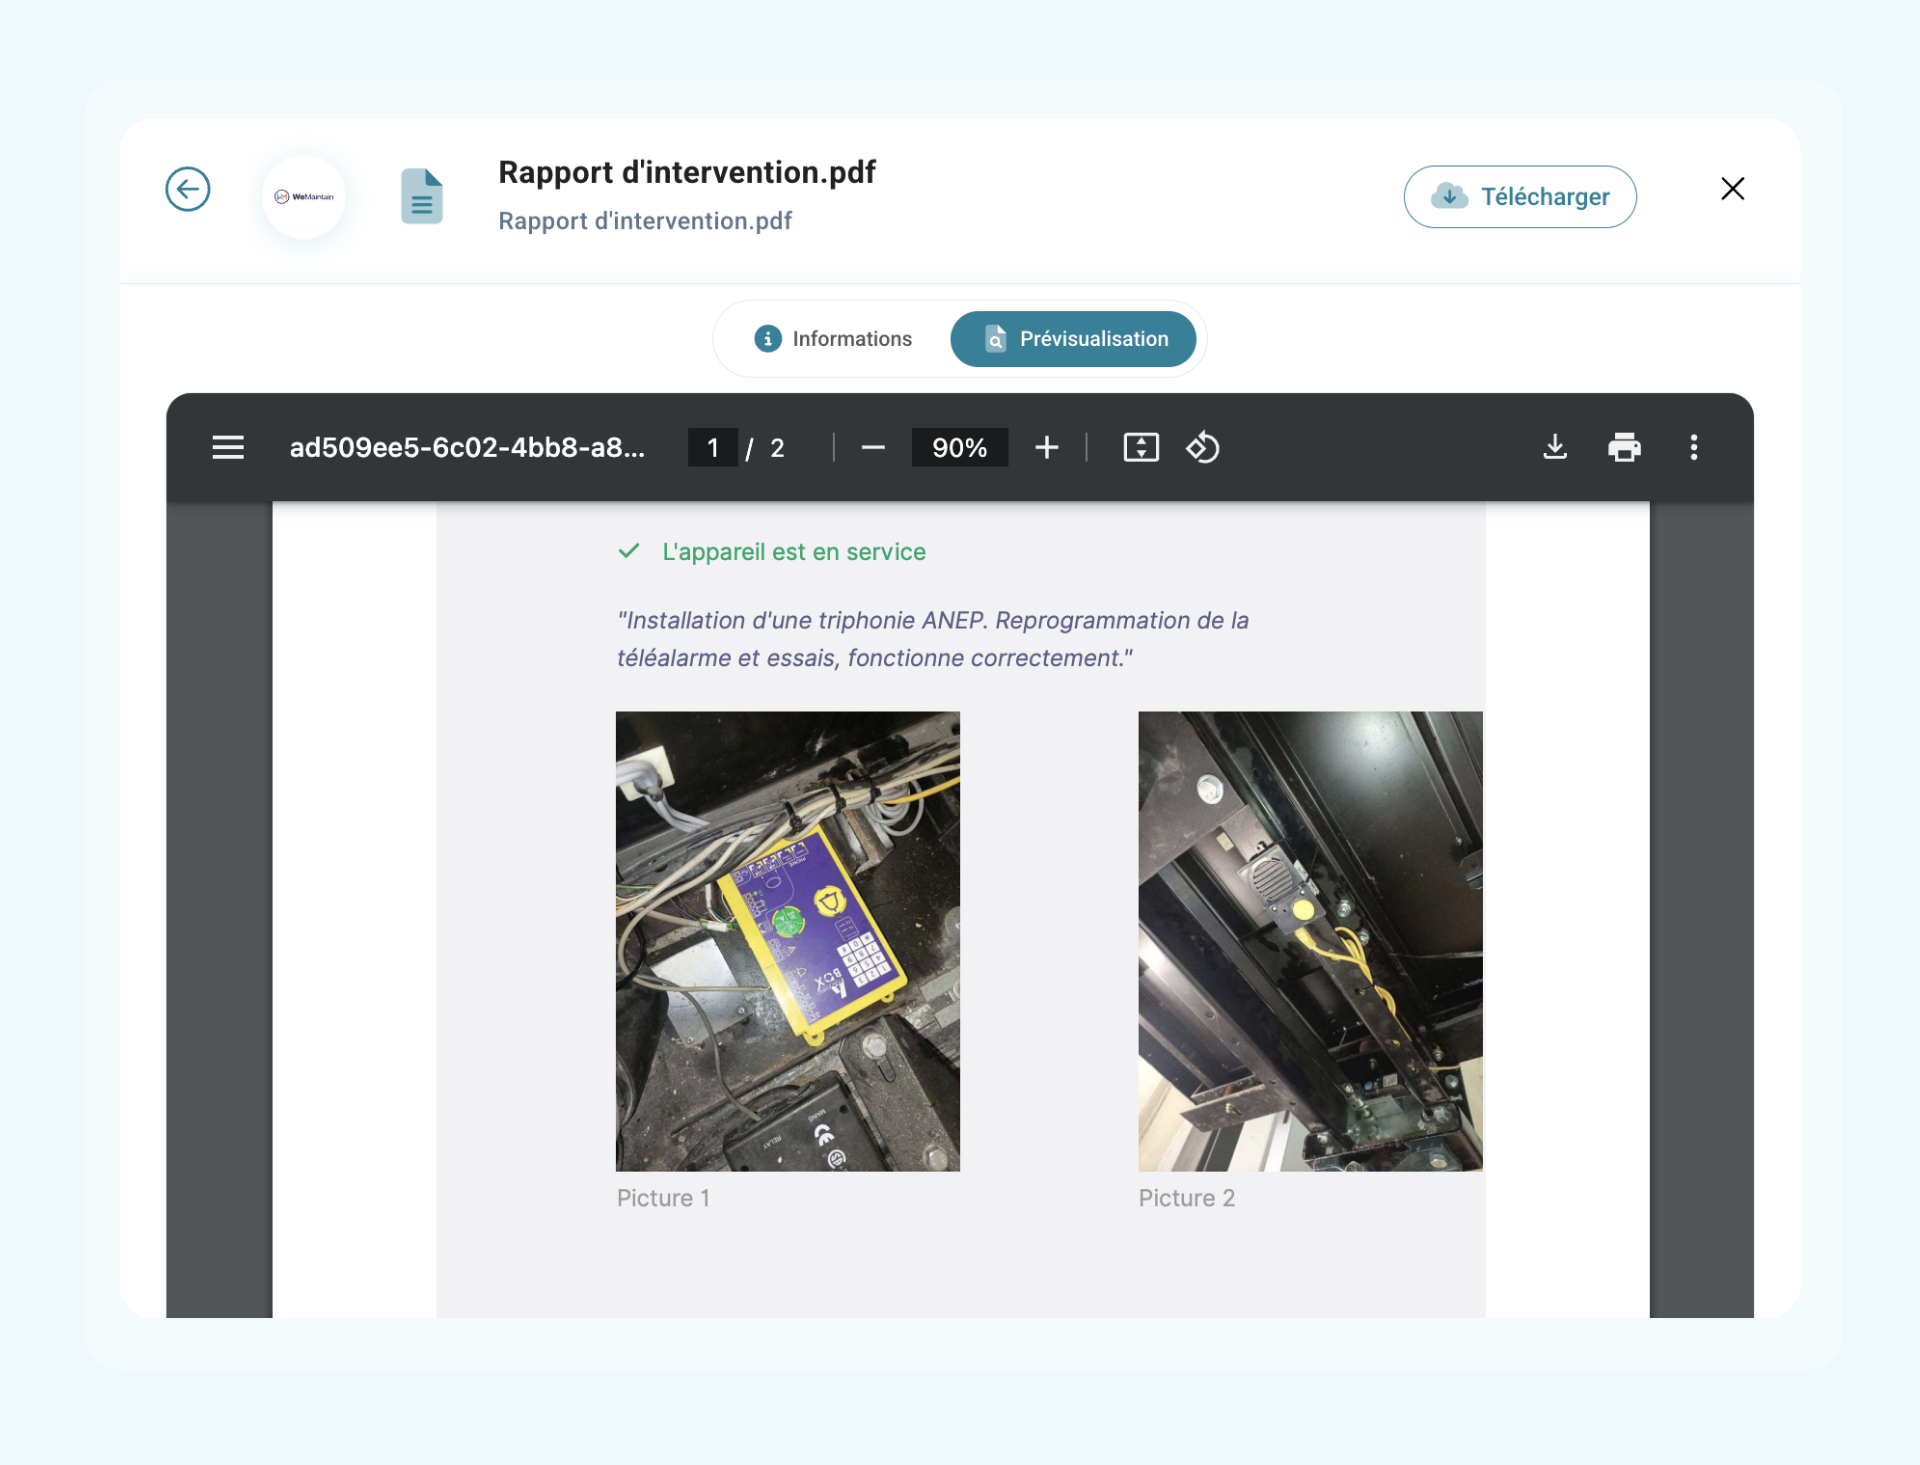Rotate the PDF counterclockwise
Screen dimensions: 1920x1465
click(x=1203, y=447)
